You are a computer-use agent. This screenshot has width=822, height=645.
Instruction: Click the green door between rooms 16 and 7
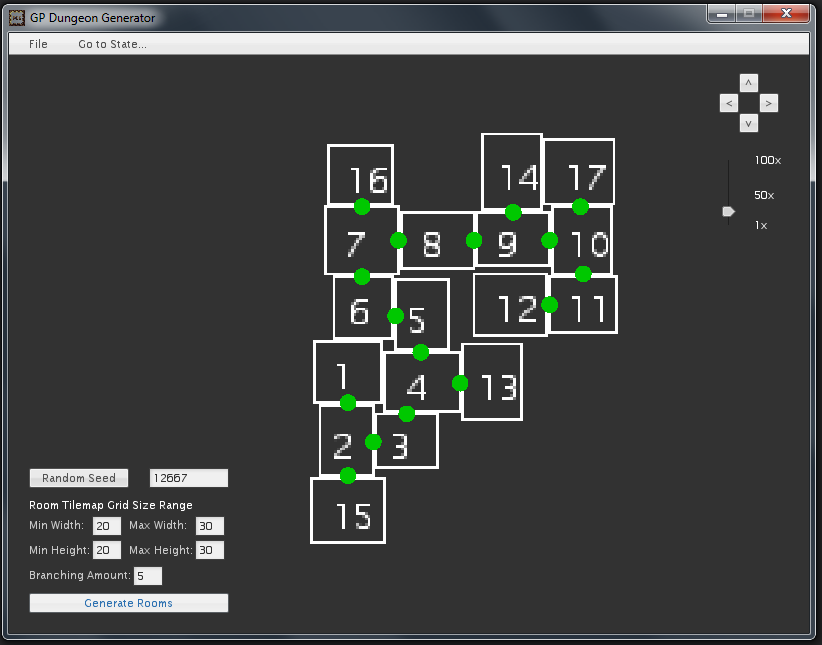click(x=362, y=207)
